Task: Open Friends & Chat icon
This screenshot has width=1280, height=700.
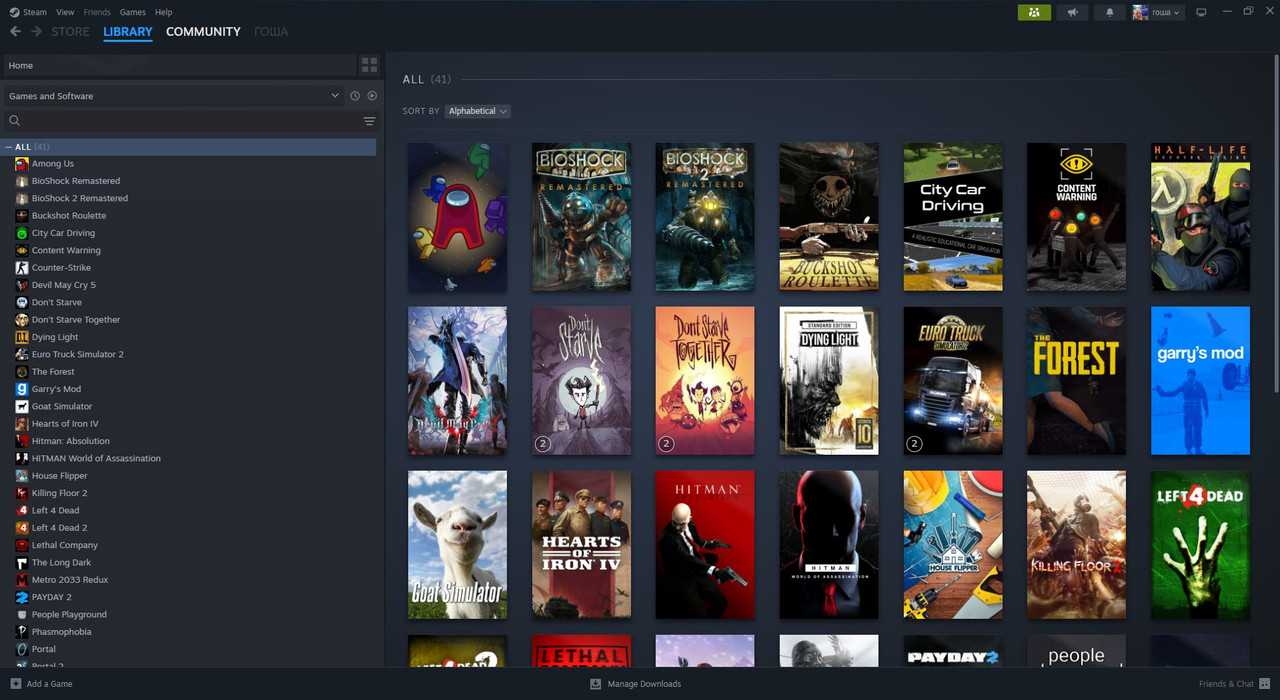Action: click(1265, 684)
